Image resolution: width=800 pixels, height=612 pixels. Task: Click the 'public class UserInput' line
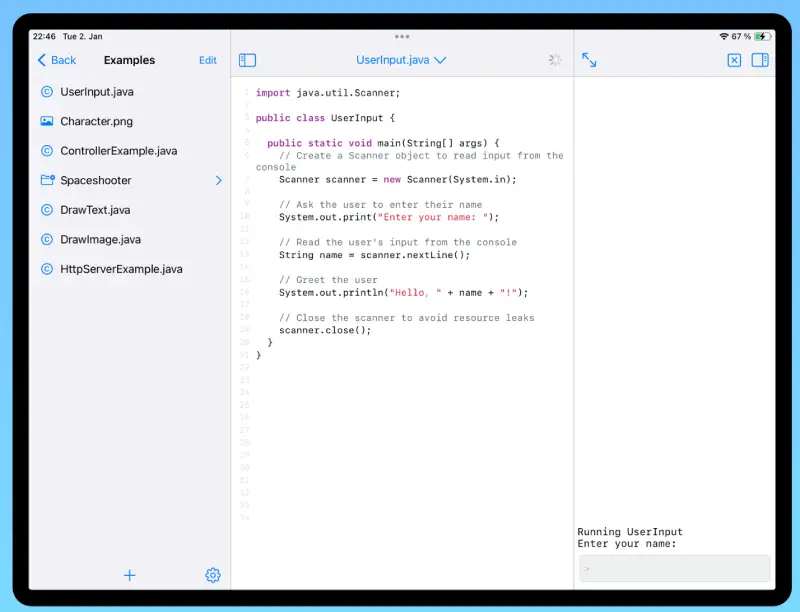point(325,118)
